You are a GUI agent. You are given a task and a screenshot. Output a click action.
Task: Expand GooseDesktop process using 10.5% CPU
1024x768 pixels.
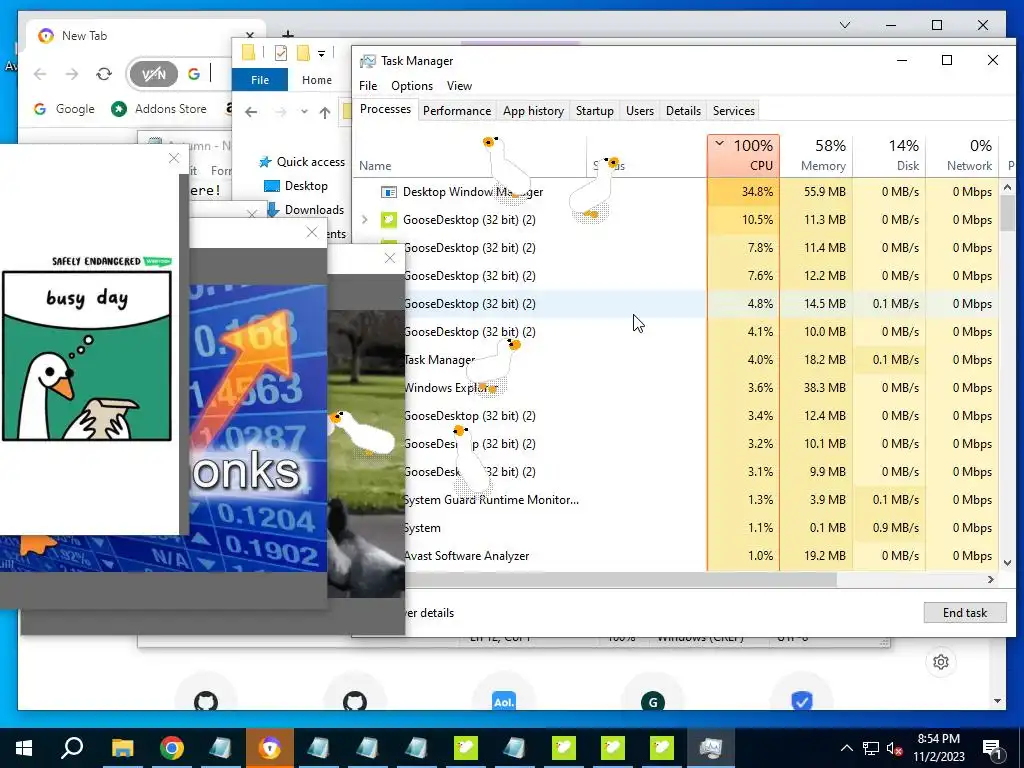(x=364, y=220)
